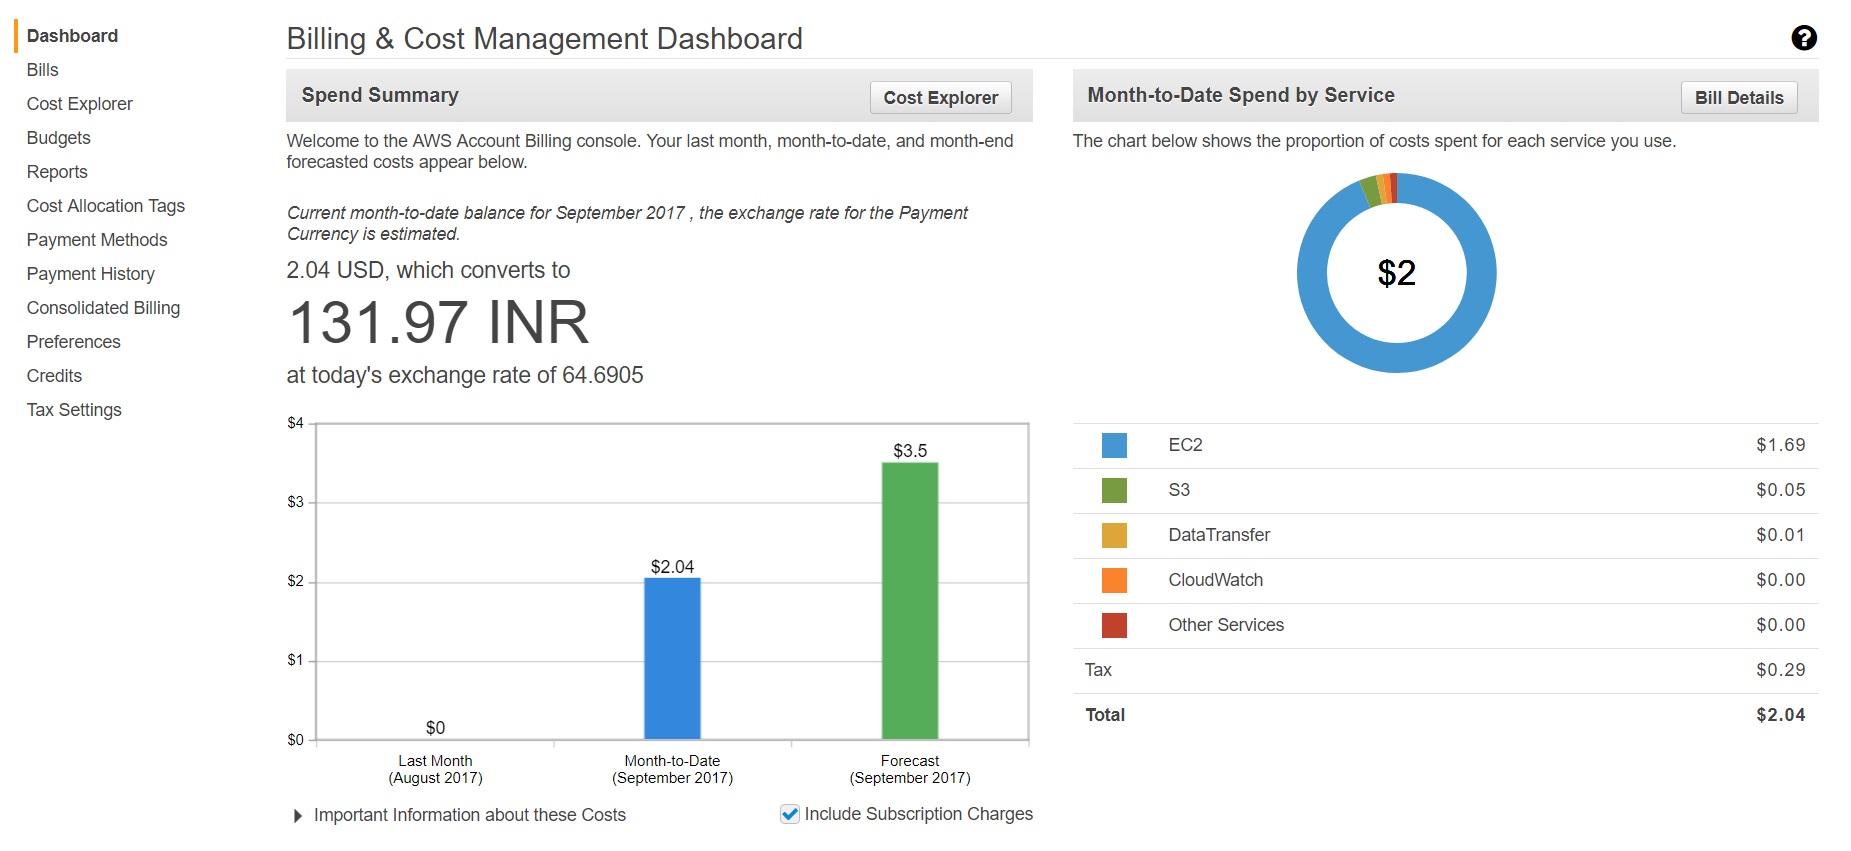Click the $0.05 S3 amount
This screenshot has height=851, width=1851.
click(x=1781, y=490)
